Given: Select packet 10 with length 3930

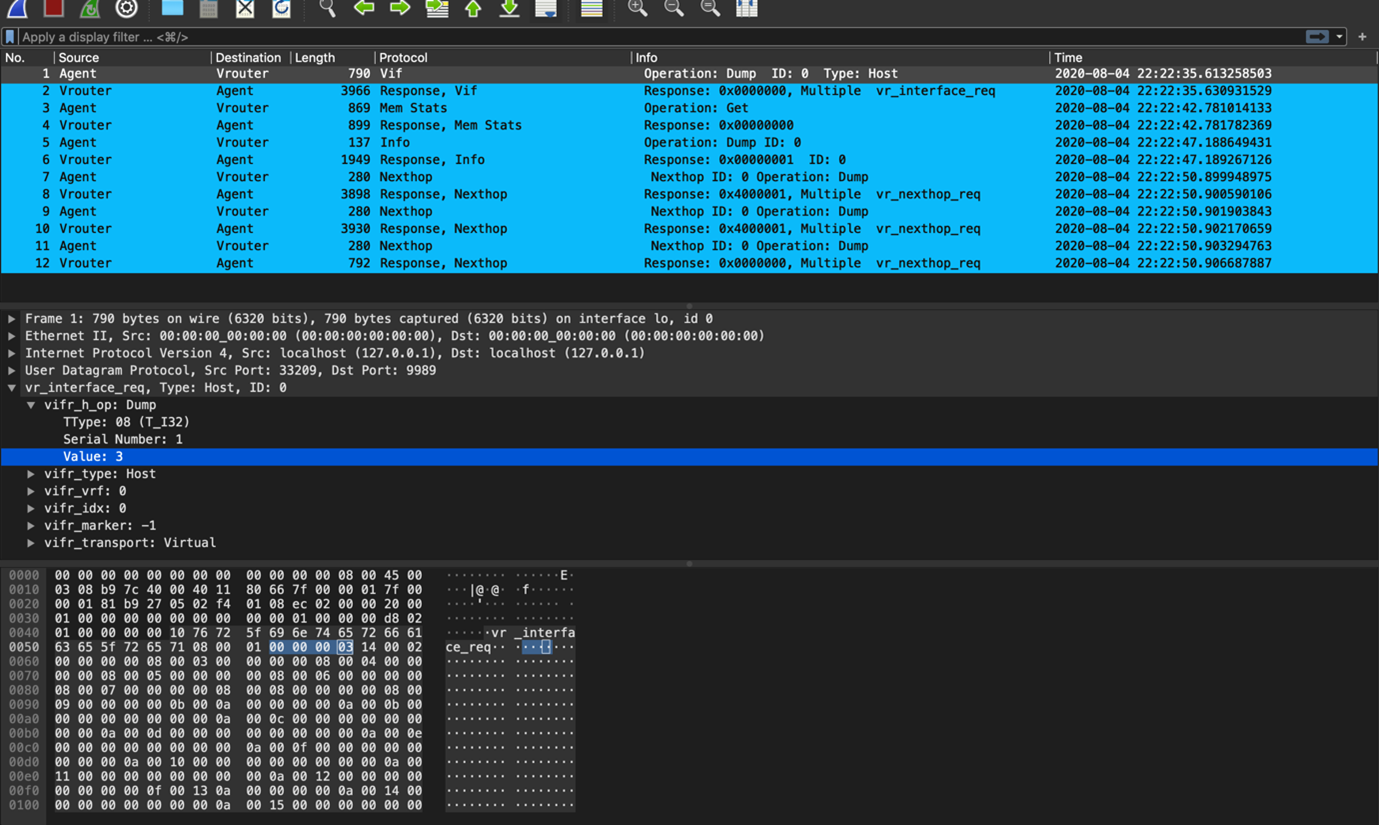Looking at the screenshot, I should [689, 229].
